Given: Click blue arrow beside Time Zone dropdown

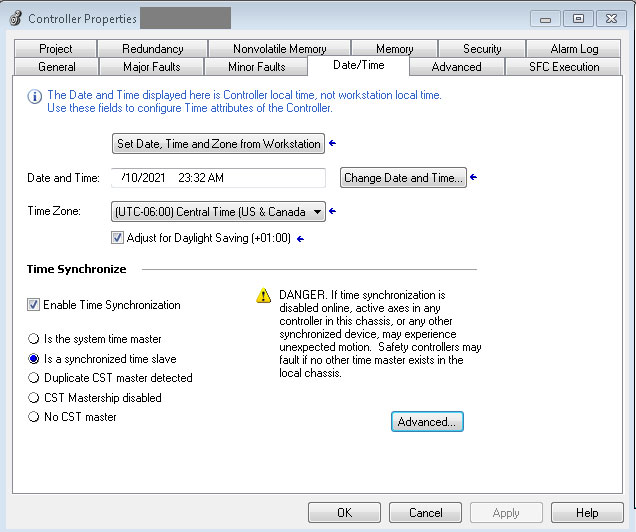Looking at the screenshot, I should [333, 211].
